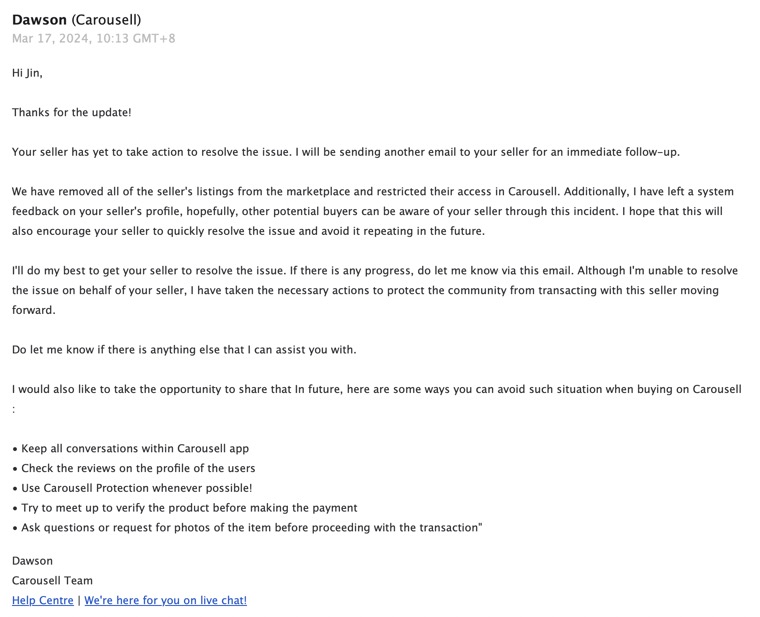Screen dimensions: 760x617
Task: Click the bullet starting "Ask questions or request"
Action: click(250, 527)
